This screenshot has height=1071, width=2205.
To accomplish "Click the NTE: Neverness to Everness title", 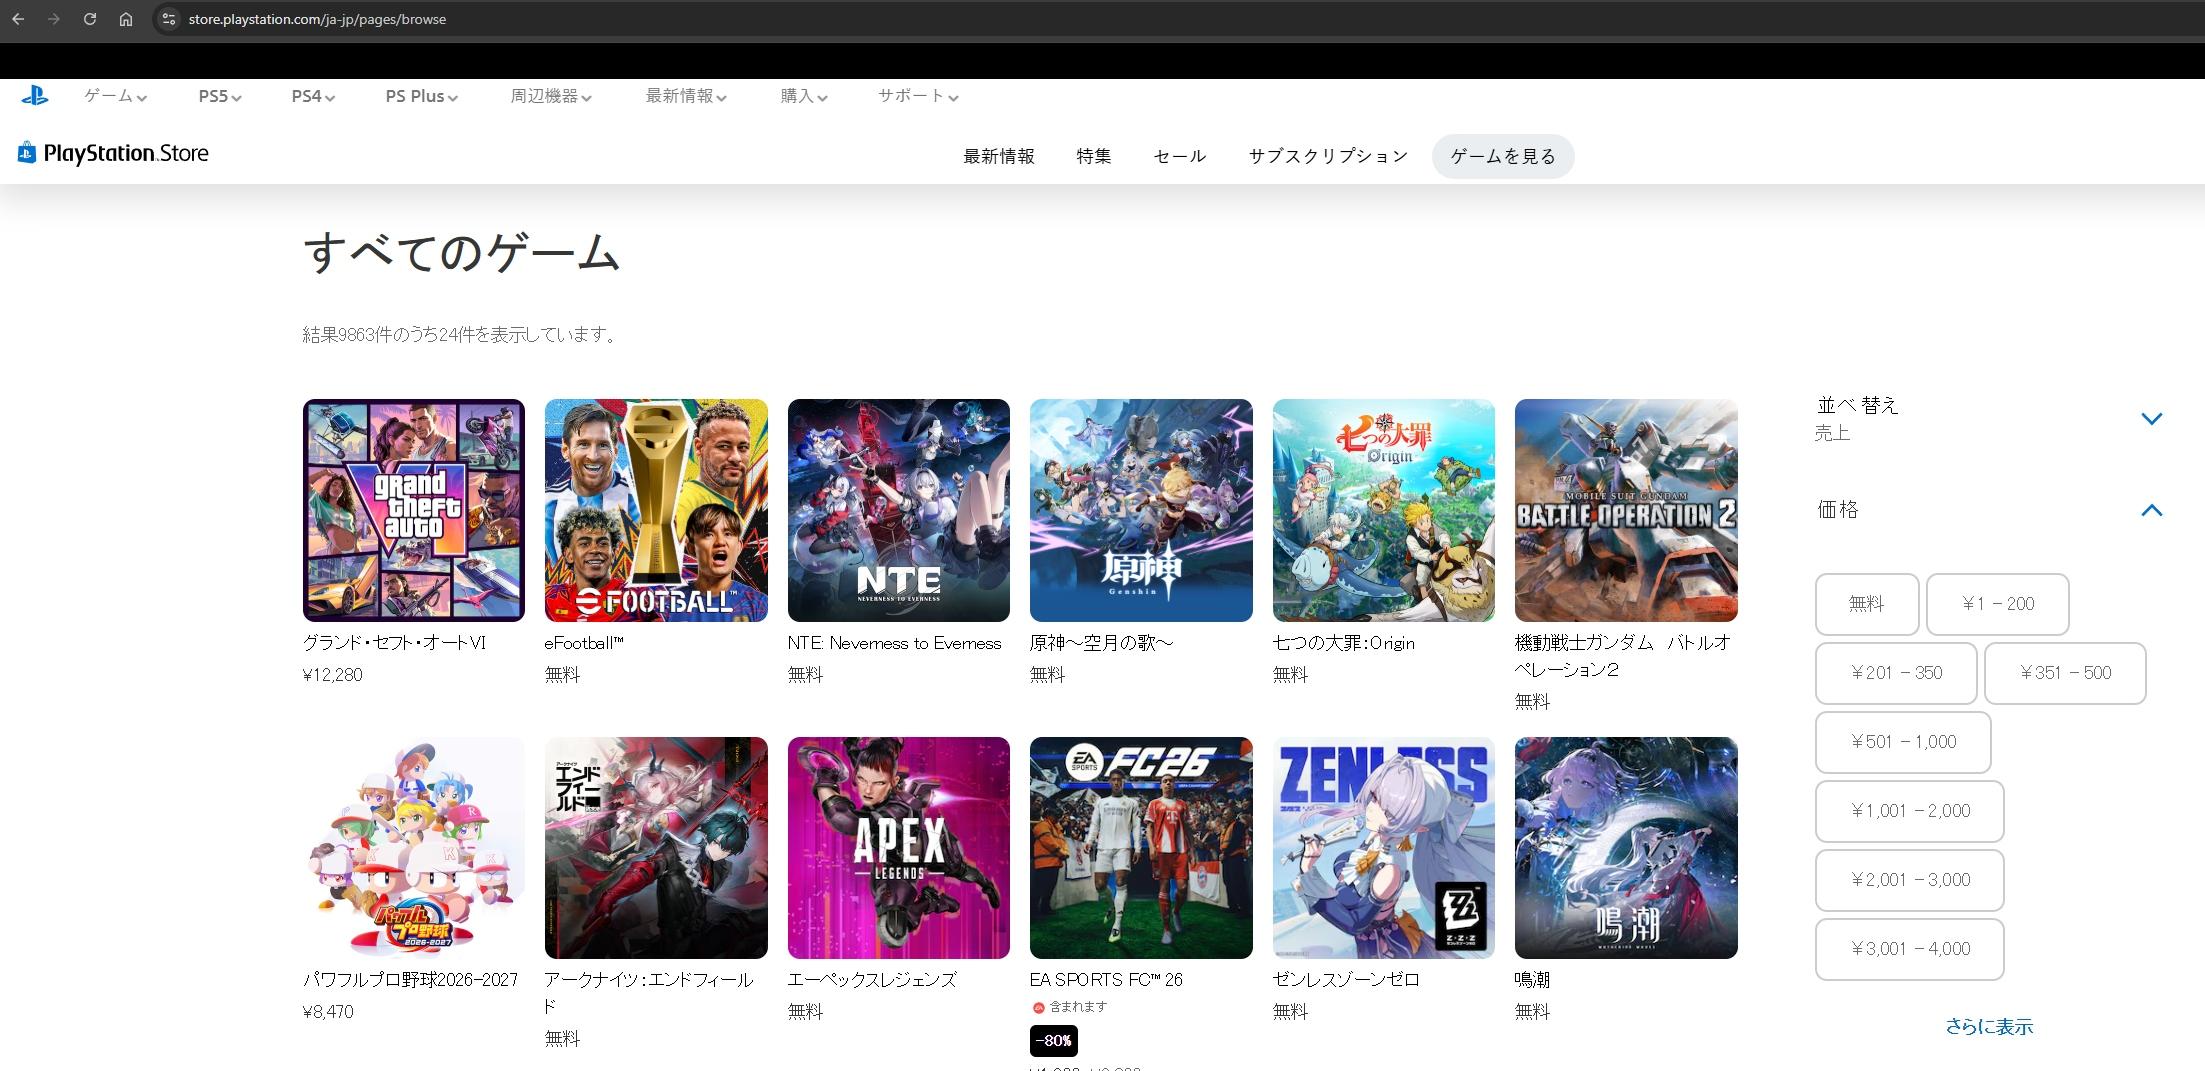I will 894,643.
